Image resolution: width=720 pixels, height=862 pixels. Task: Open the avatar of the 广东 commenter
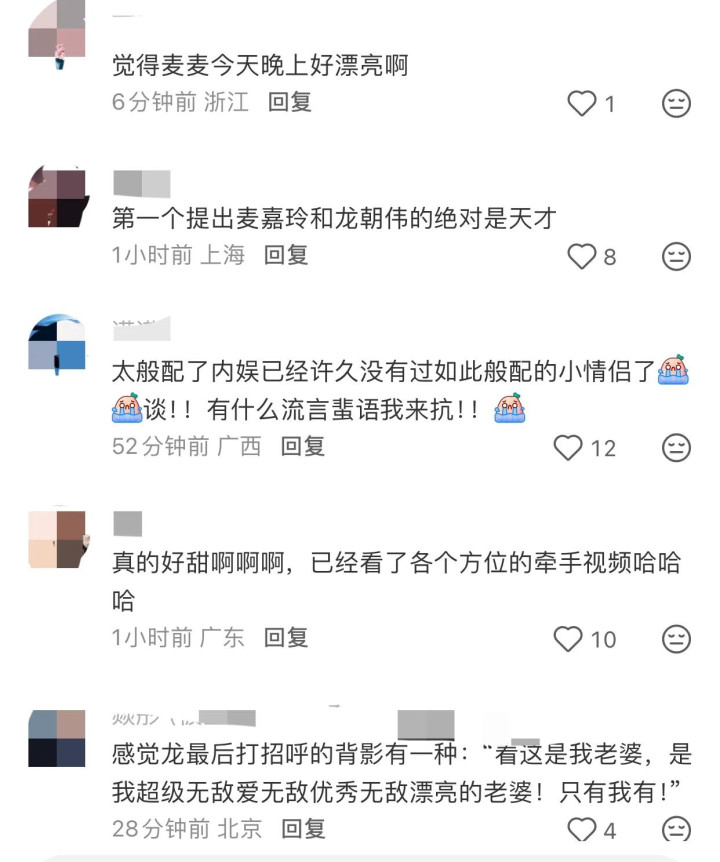pyautogui.click(x=57, y=539)
